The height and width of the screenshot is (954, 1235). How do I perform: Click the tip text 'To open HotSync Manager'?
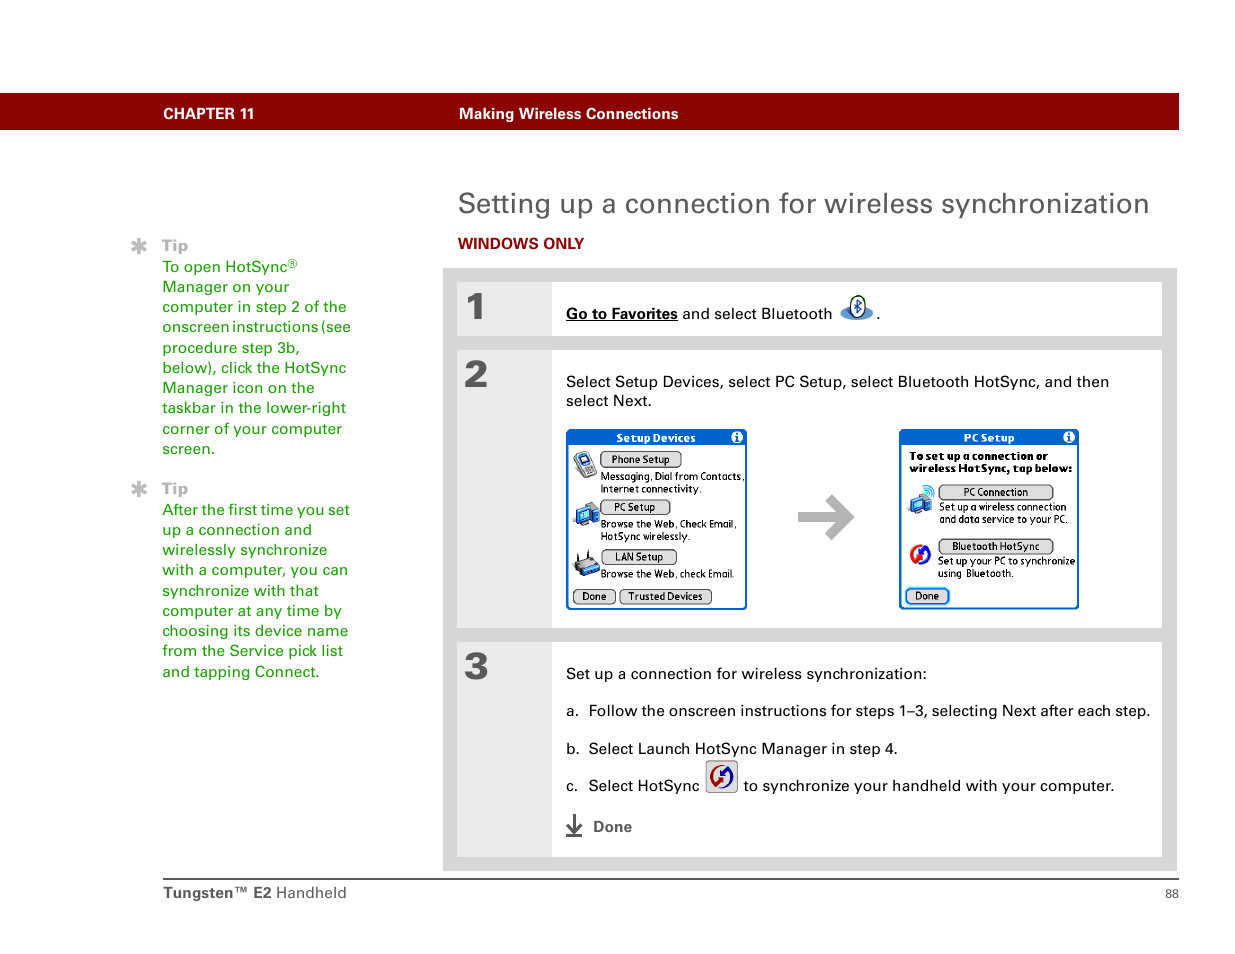coord(257,358)
